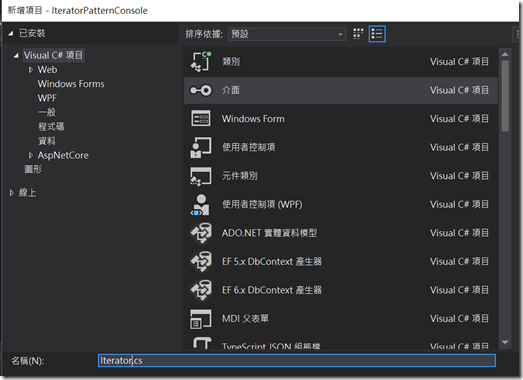The width and height of the screenshot is (523, 380).
Task: Click the 介面 template name text
Action: point(231,90)
